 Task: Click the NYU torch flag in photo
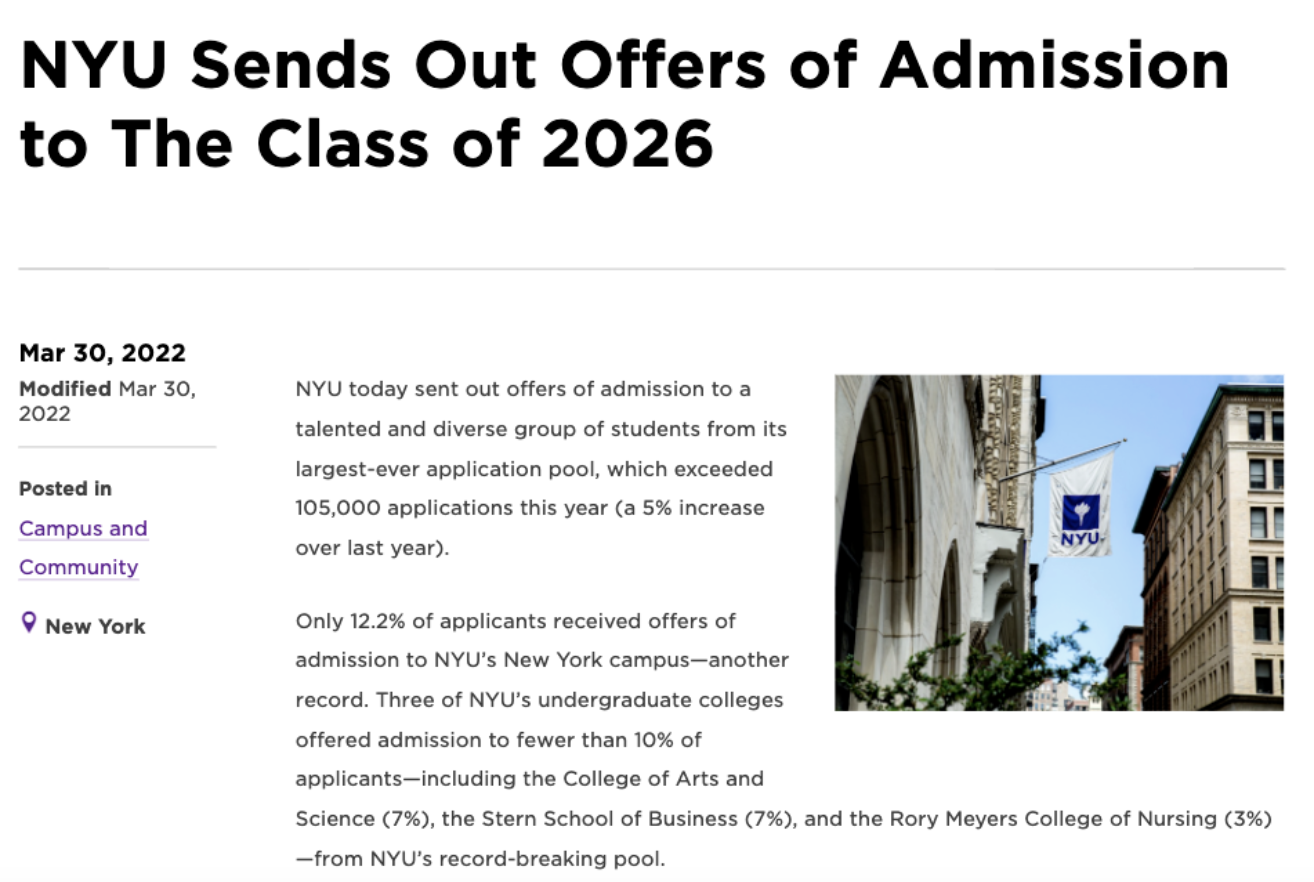click(x=1080, y=506)
